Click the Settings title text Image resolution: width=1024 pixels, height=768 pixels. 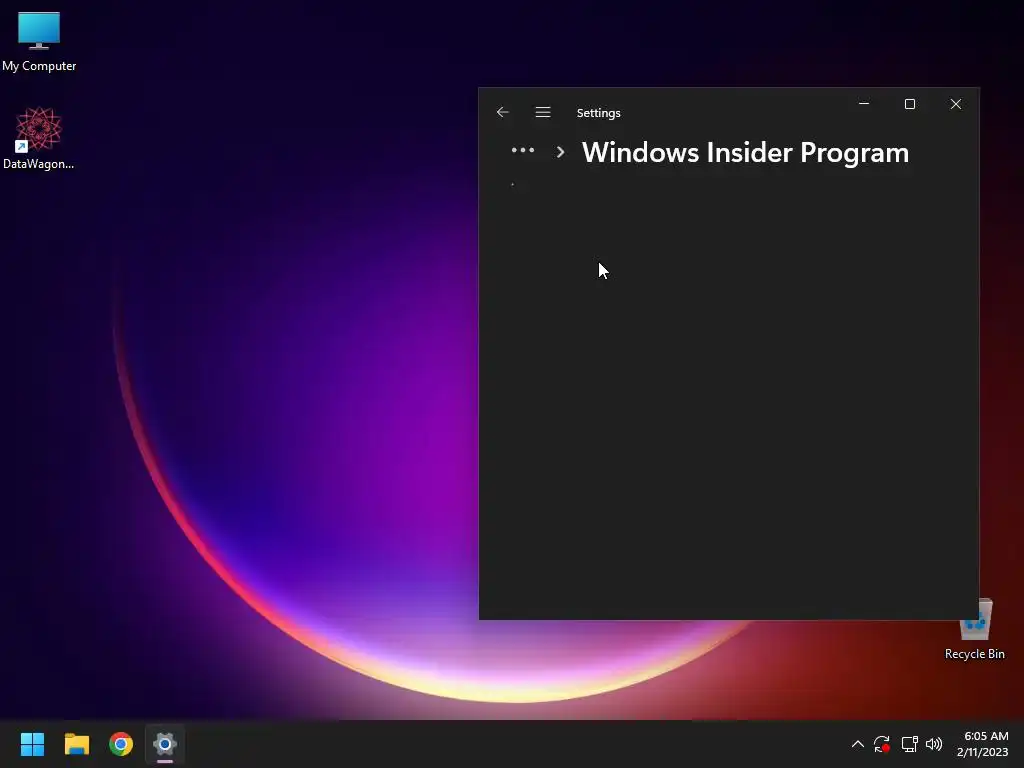pyautogui.click(x=598, y=113)
